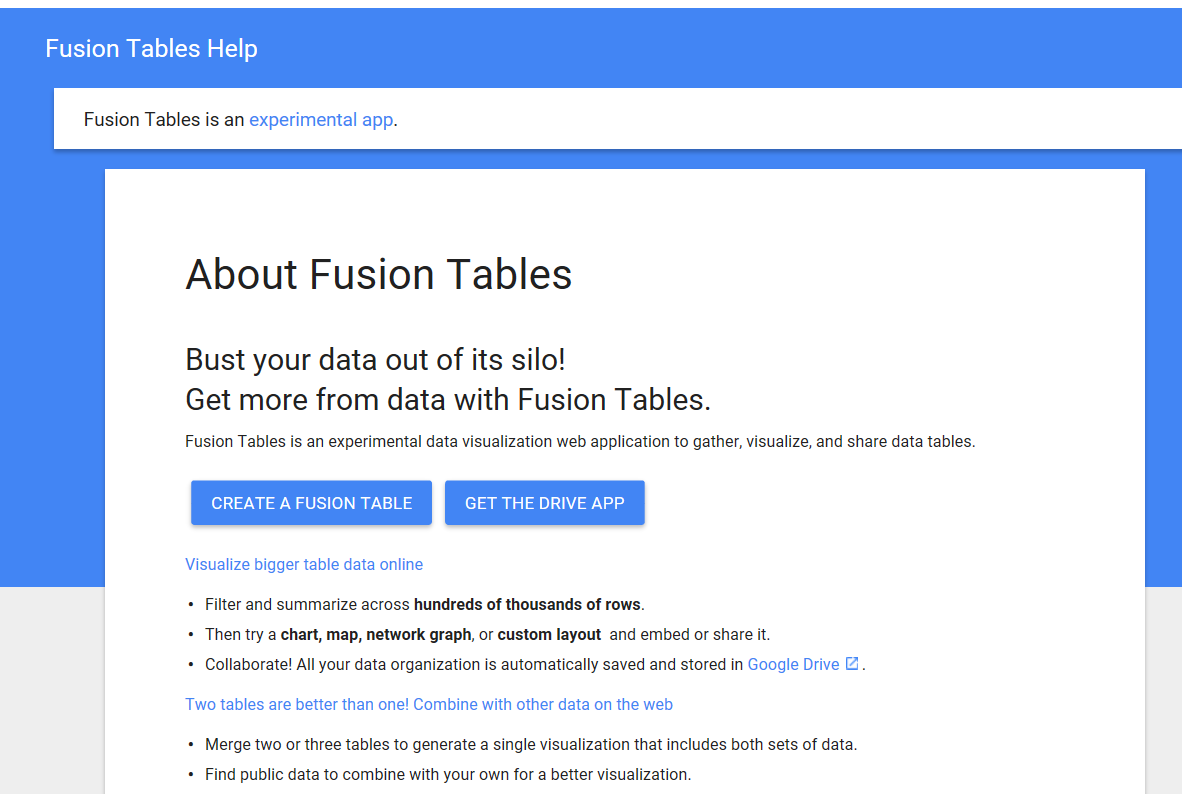
Task: Click the experimental data visualization description paragraph
Action: click(580, 441)
